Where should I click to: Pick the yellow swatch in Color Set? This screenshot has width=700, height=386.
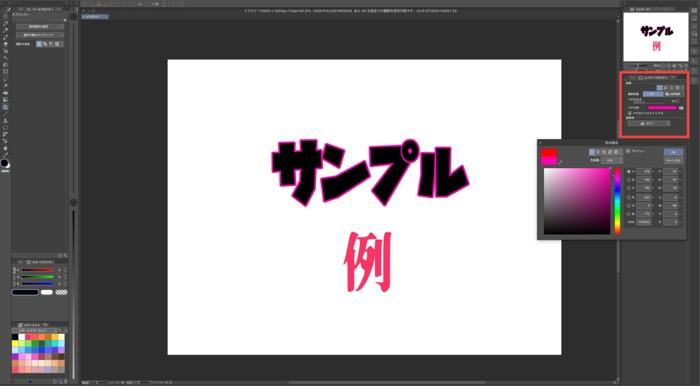coord(15,344)
